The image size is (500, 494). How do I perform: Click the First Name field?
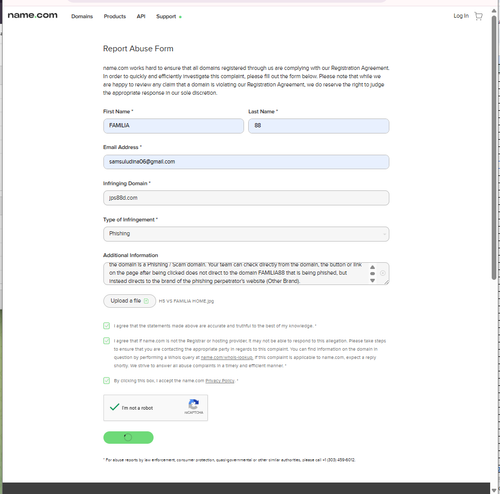pos(173,126)
